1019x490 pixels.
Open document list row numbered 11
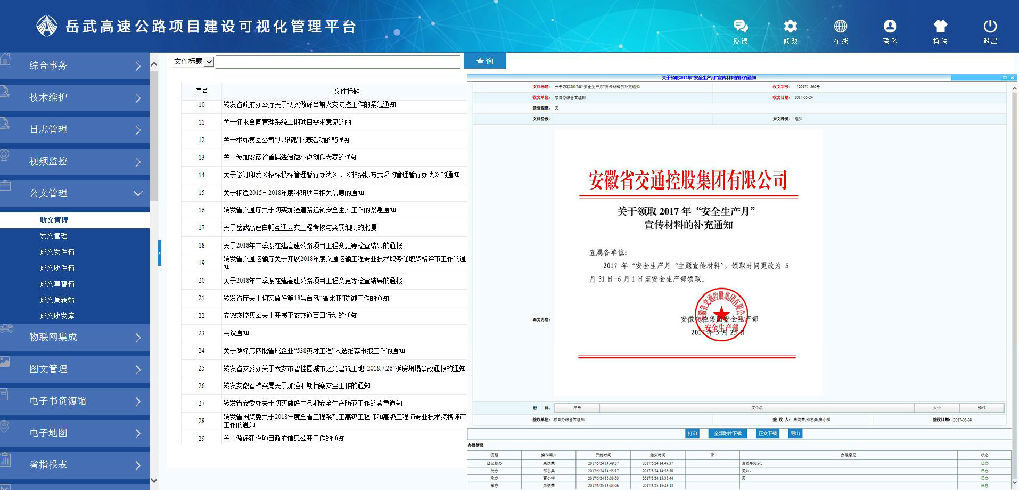click(x=323, y=122)
